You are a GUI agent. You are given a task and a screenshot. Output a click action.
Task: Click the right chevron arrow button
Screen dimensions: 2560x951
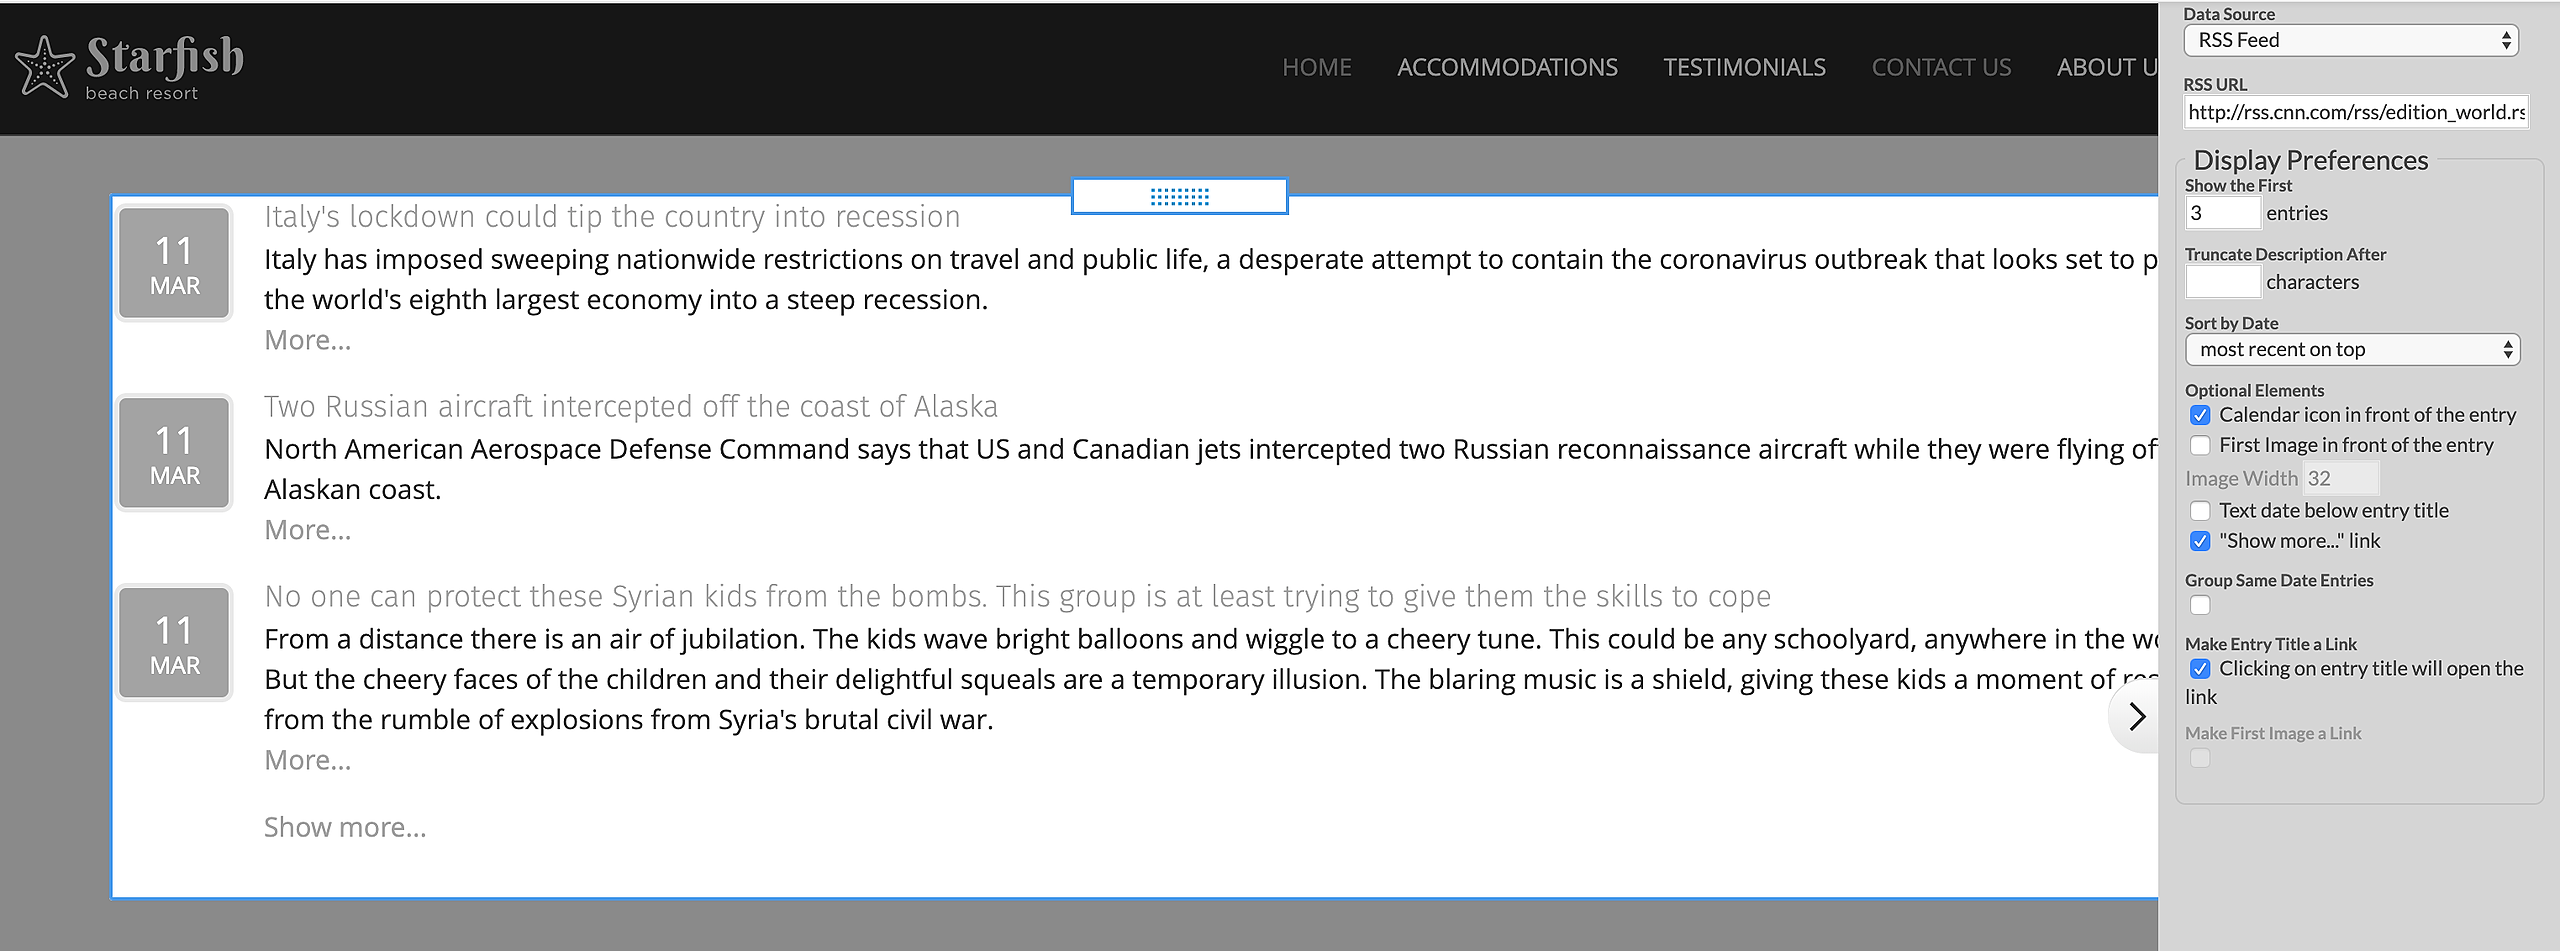[x=2137, y=716]
